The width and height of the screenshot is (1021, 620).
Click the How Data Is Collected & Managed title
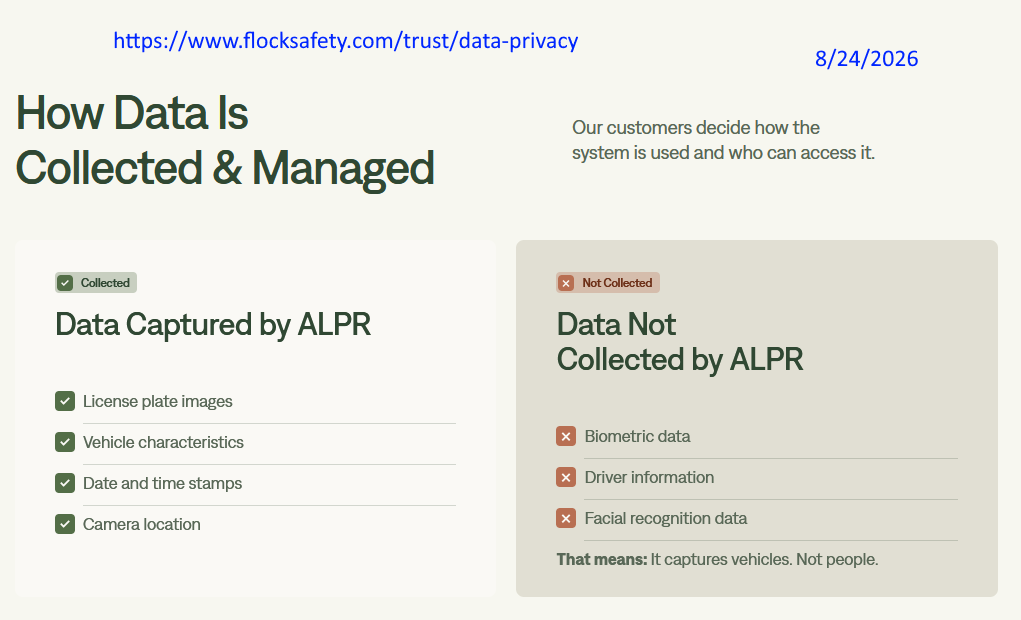[x=225, y=141]
